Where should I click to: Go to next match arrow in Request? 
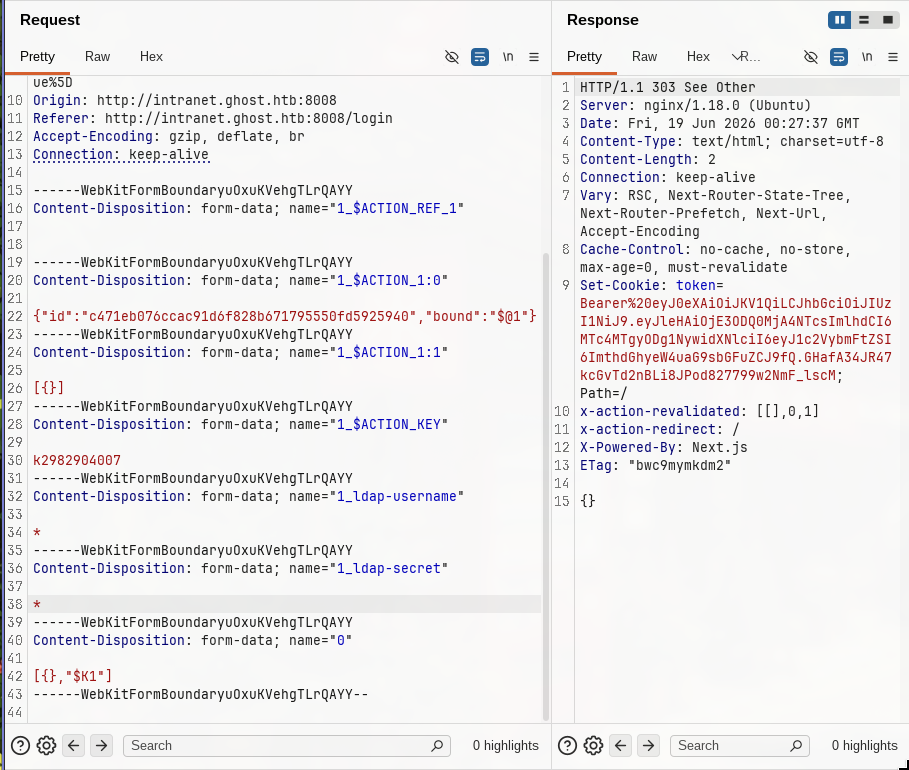point(101,746)
